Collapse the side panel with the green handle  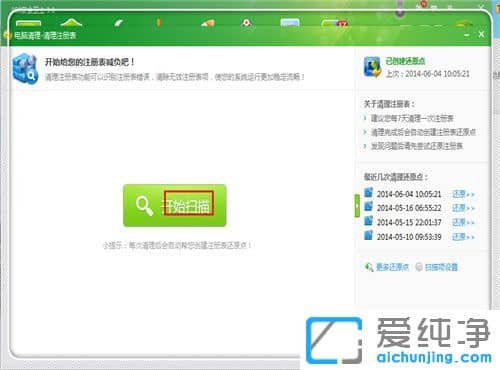(357, 205)
